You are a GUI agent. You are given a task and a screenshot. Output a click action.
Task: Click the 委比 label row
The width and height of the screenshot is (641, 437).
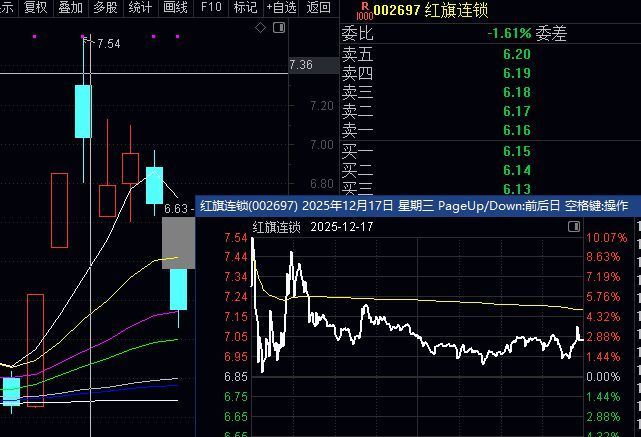coord(358,33)
